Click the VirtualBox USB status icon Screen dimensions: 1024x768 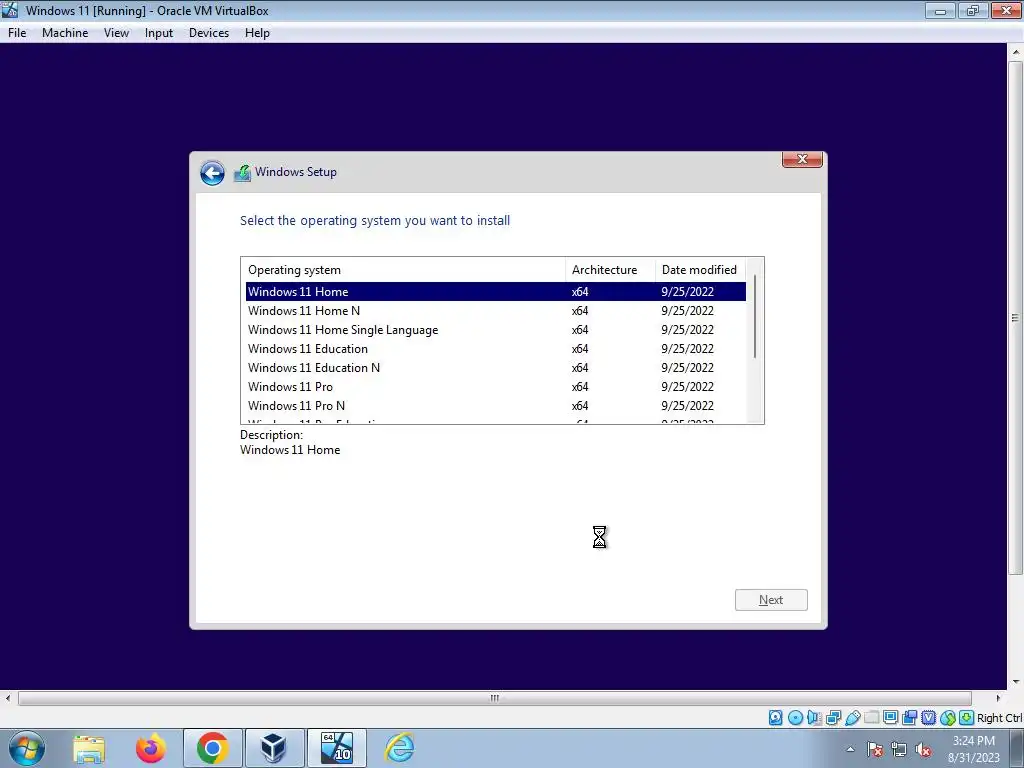[x=852, y=718]
